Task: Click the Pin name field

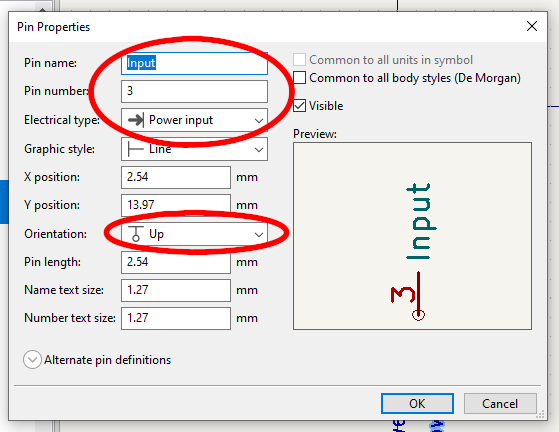Action: tap(194, 63)
